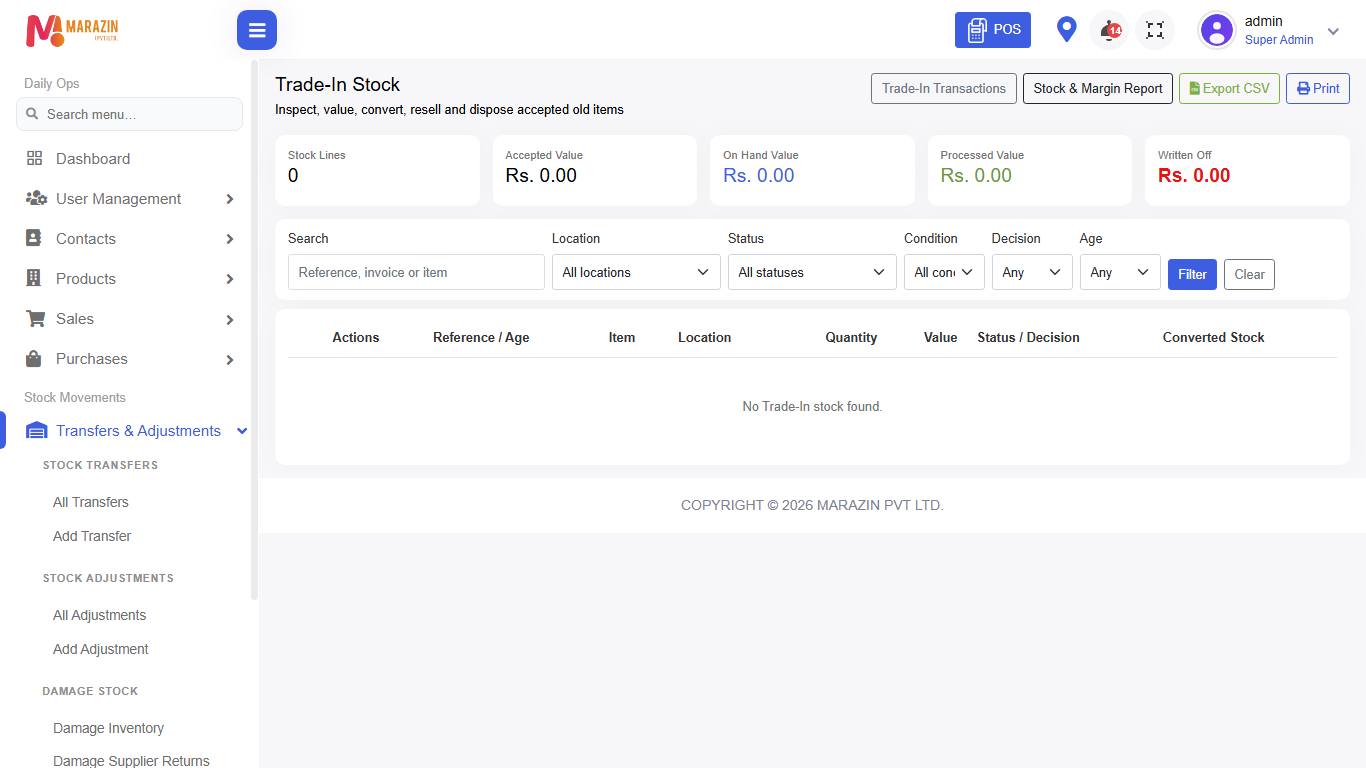Viewport: 1366px width, 768px height.
Task: Click the Marazin logo
Action: click(x=72, y=30)
